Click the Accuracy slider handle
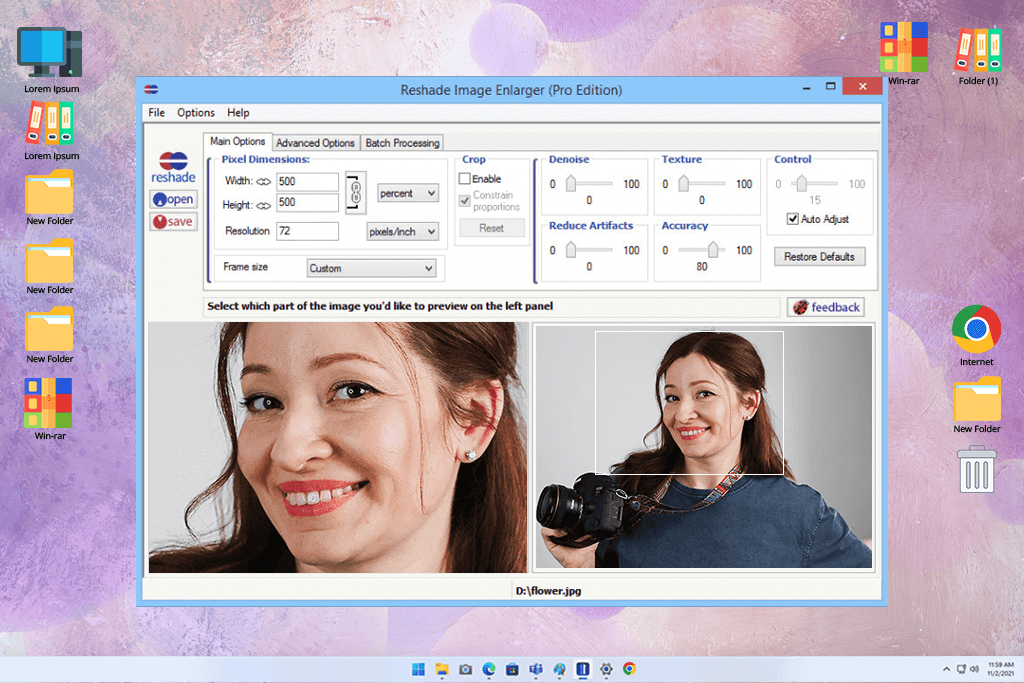The image size is (1024, 683). pos(713,249)
